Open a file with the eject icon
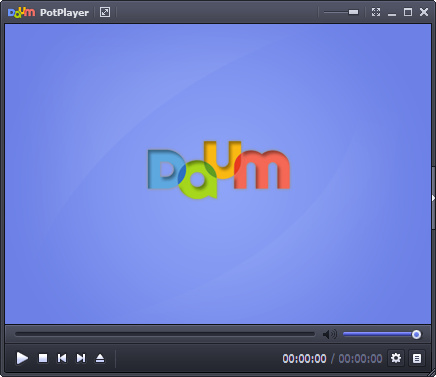This screenshot has height=377, width=436. [x=100, y=358]
